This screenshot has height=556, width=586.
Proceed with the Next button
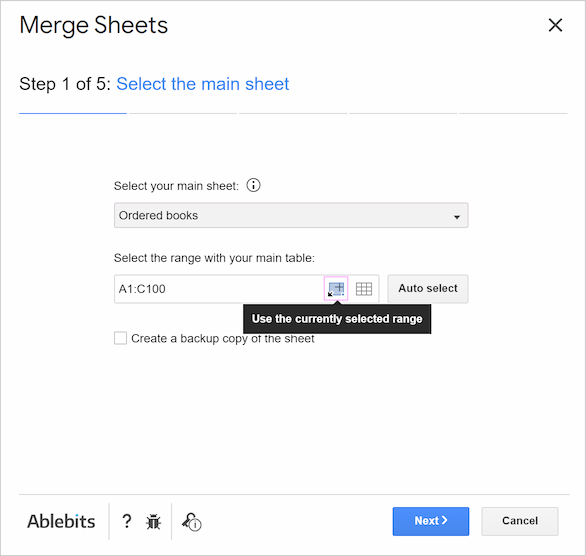(x=431, y=521)
